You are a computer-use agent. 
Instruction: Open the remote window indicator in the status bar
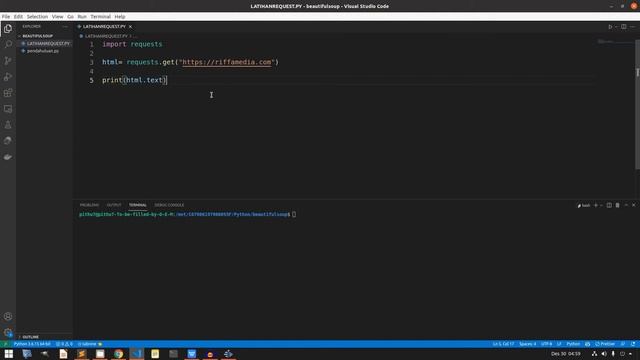(5, 344)
